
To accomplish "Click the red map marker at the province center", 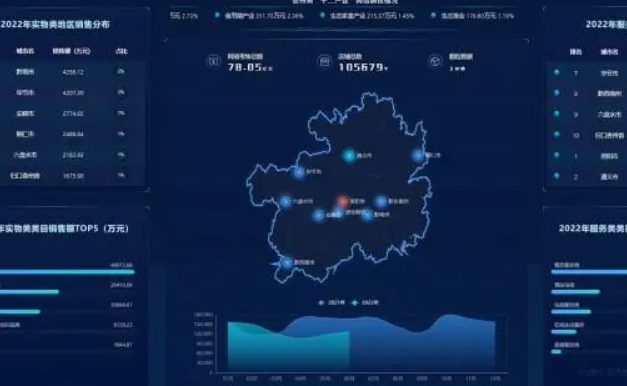I will [343, 201].
